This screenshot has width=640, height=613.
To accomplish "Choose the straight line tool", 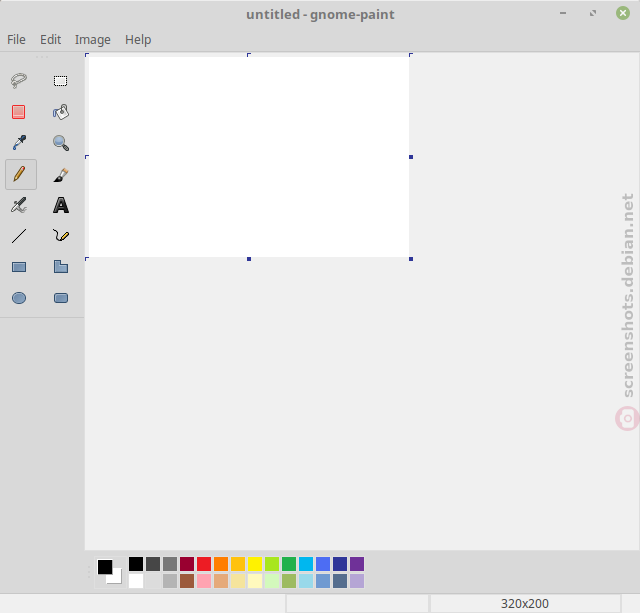I will coord(19,236).
